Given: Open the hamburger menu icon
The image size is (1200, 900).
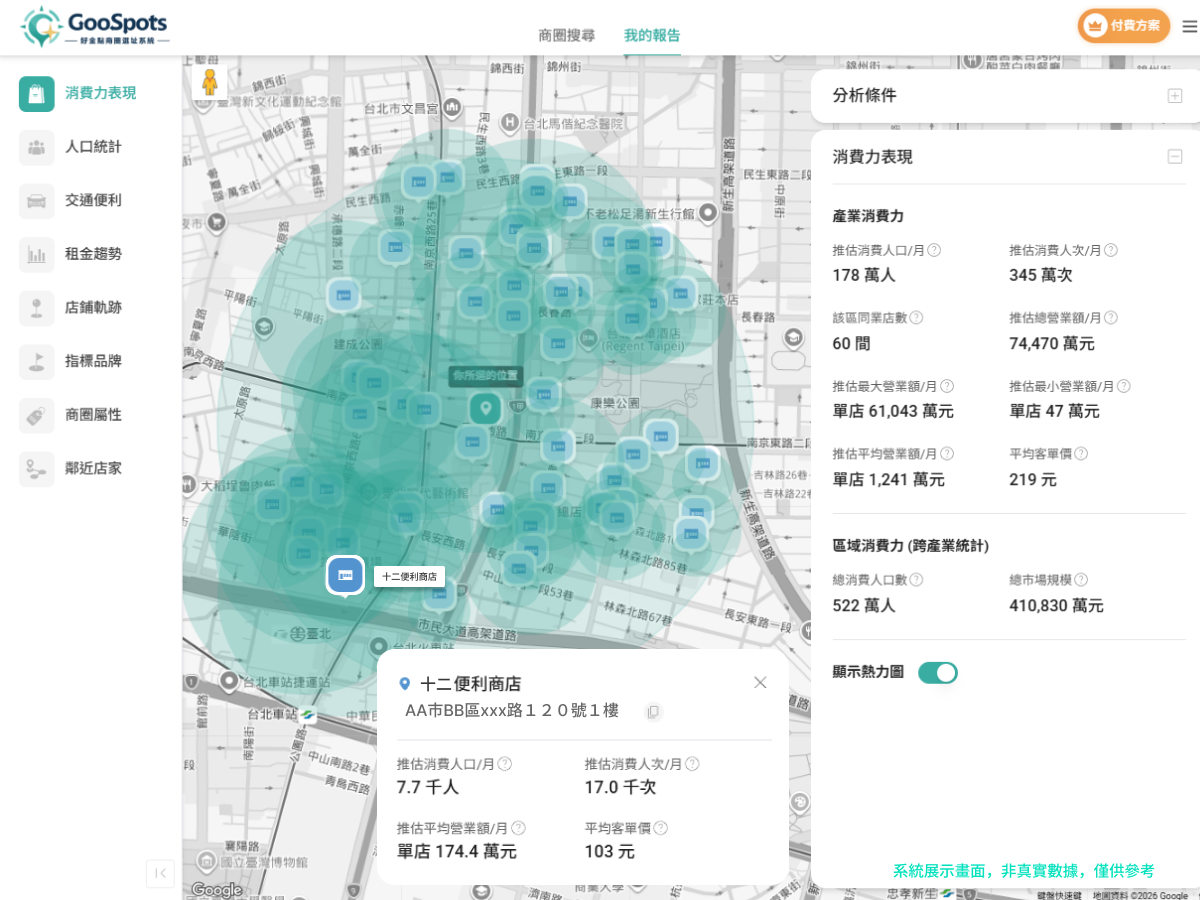Looking at the screenshot, I should click(1189, 26).
